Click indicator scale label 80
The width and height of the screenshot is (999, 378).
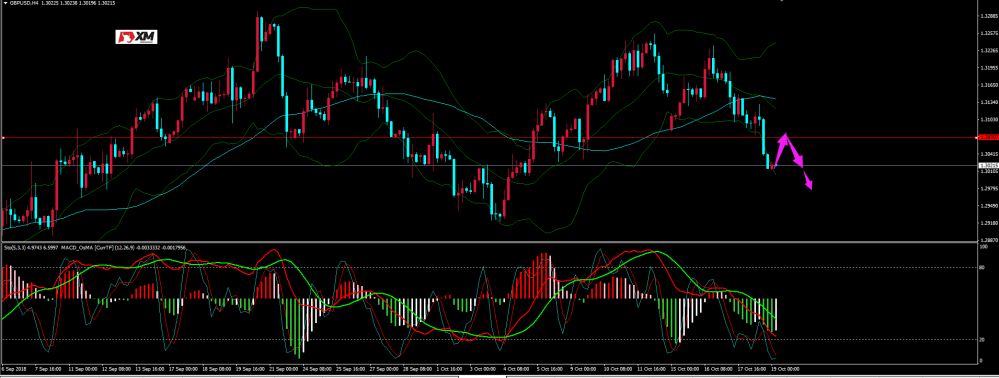click(982, 268)
